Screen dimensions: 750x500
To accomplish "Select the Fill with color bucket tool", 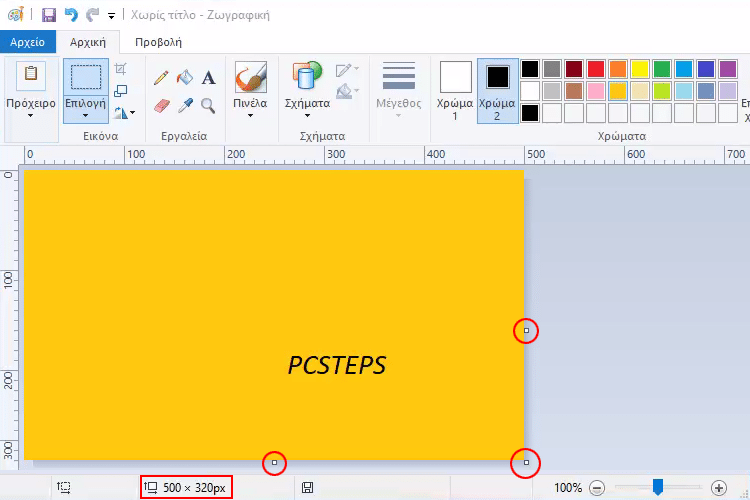I will [185, 78].
